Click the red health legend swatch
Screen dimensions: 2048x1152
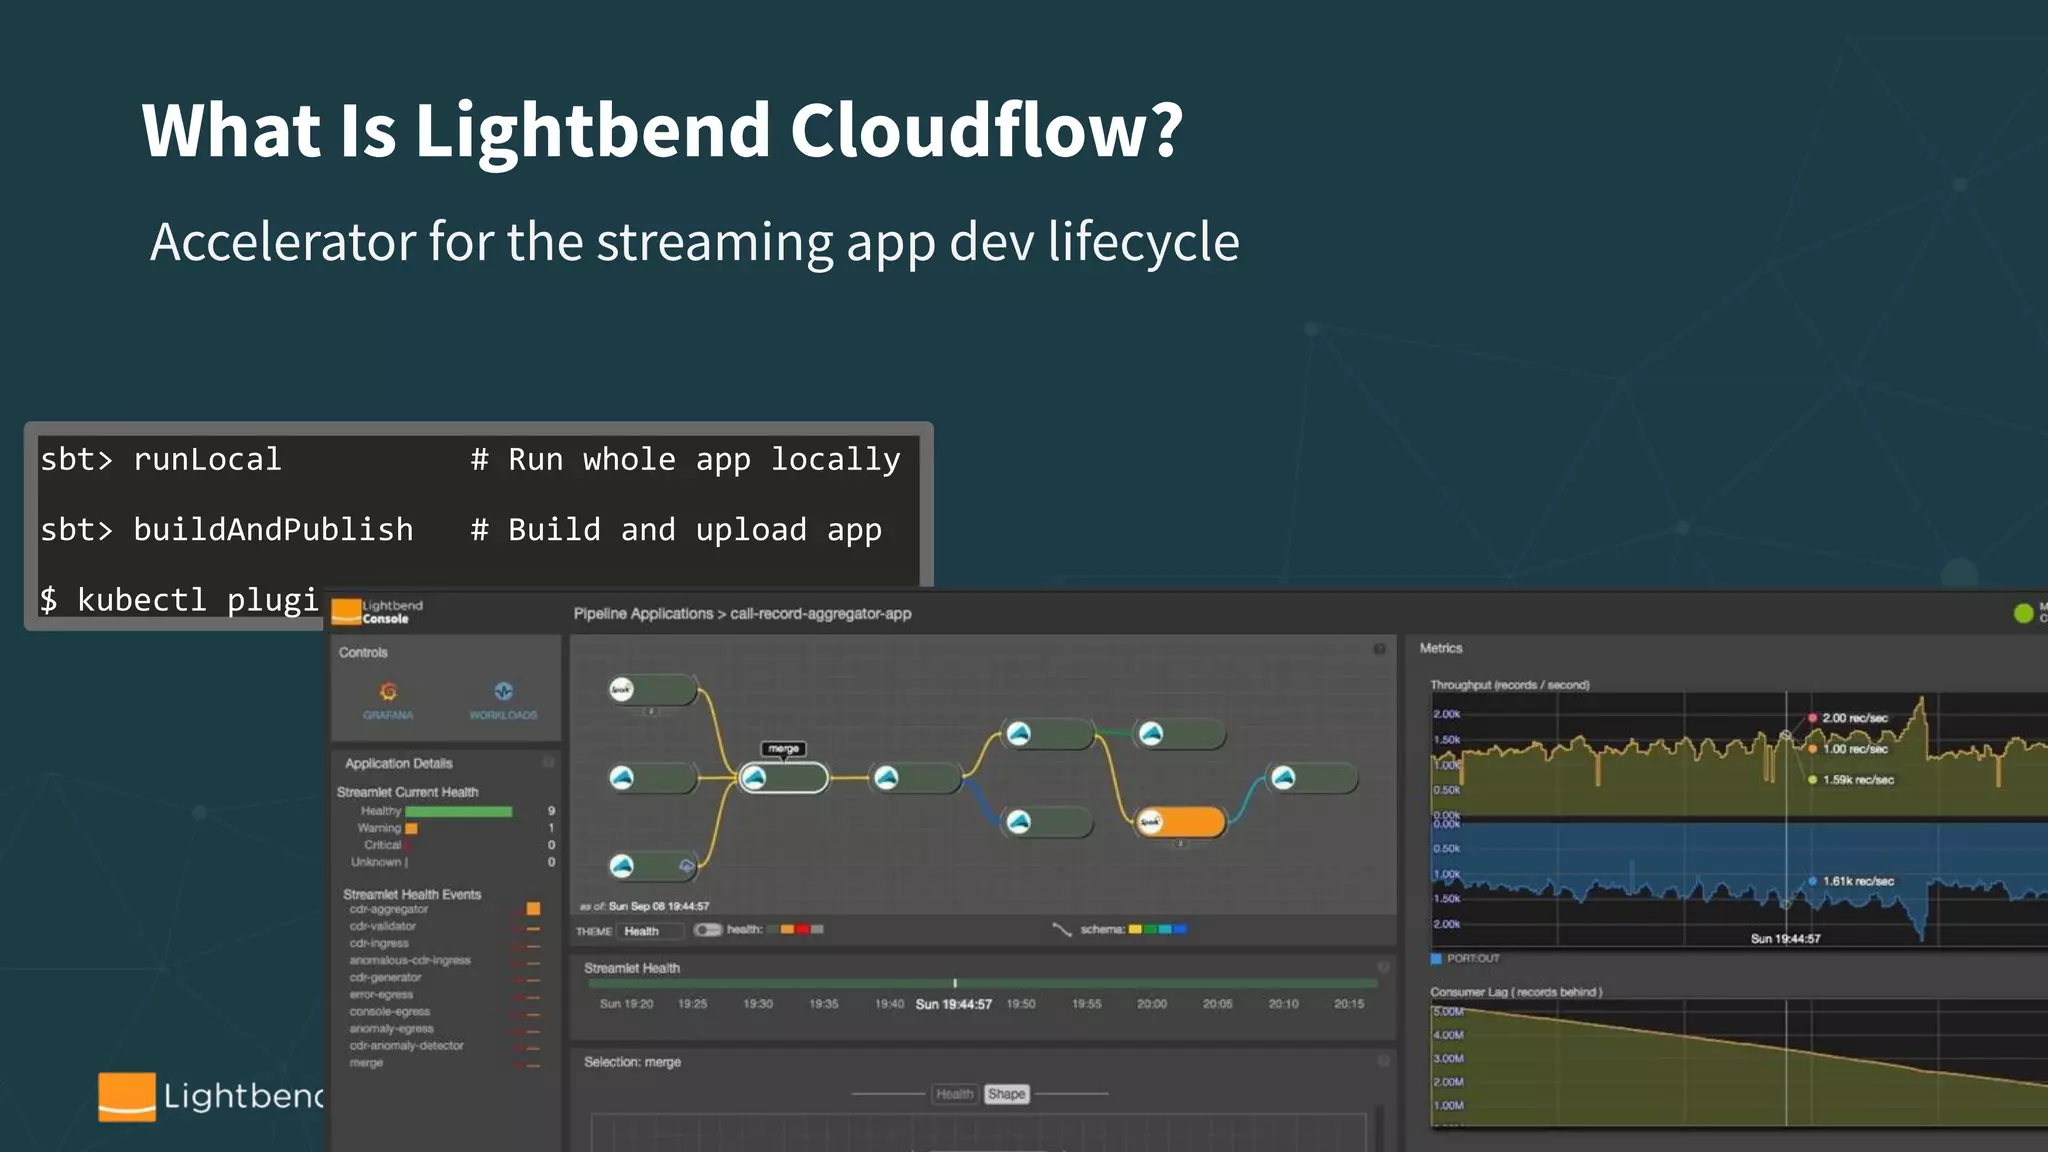pos(802,929)
